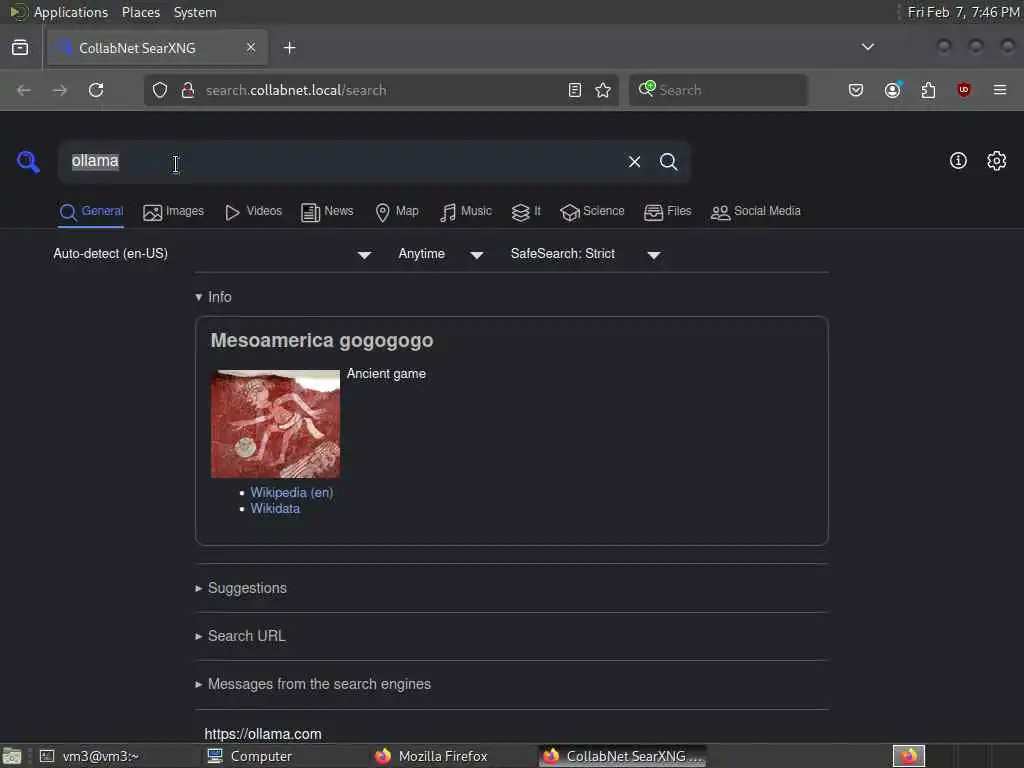Switch to the General category

[91, 212]
